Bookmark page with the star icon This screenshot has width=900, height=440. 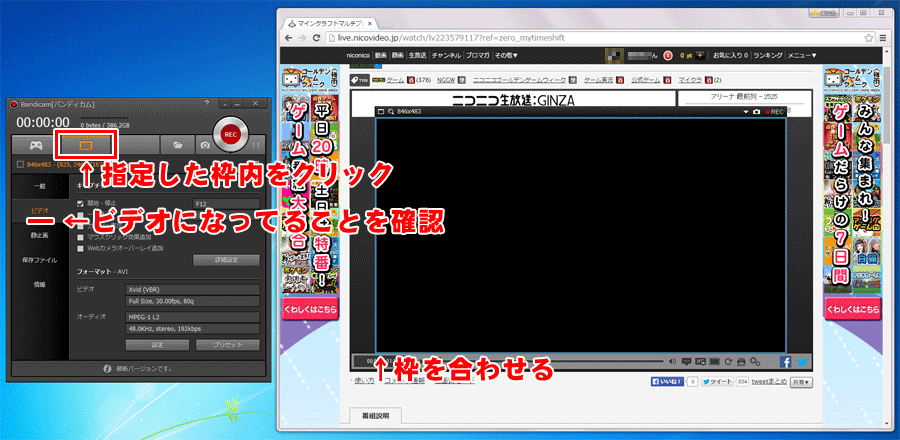(870, 38)
